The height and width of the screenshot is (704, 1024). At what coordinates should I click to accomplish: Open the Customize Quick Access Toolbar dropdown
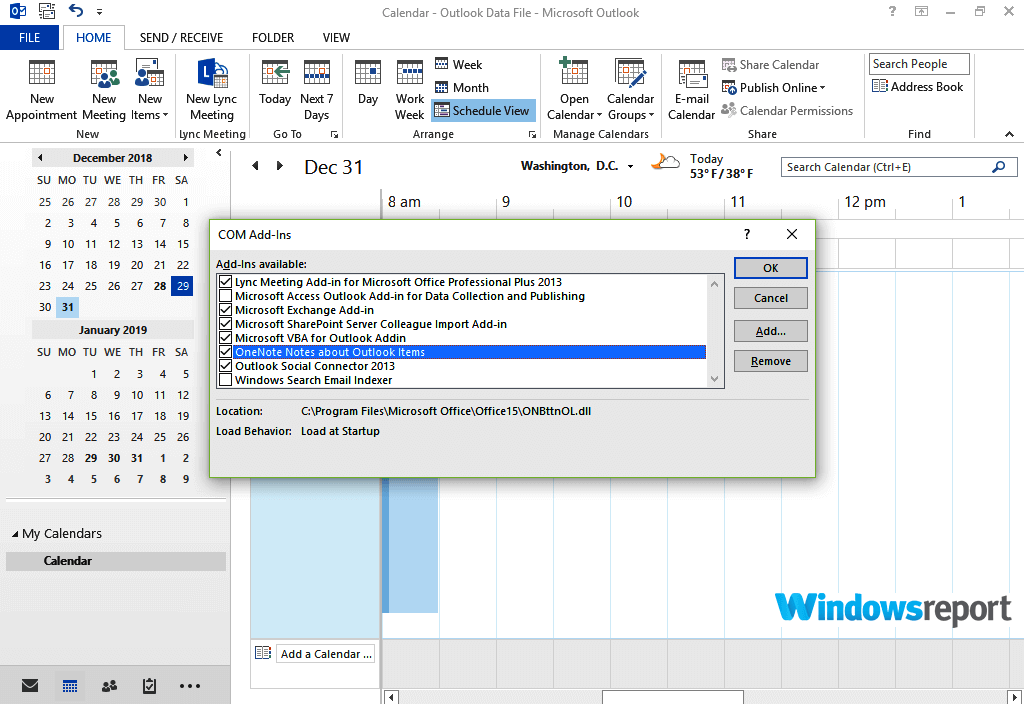[99, 12]
